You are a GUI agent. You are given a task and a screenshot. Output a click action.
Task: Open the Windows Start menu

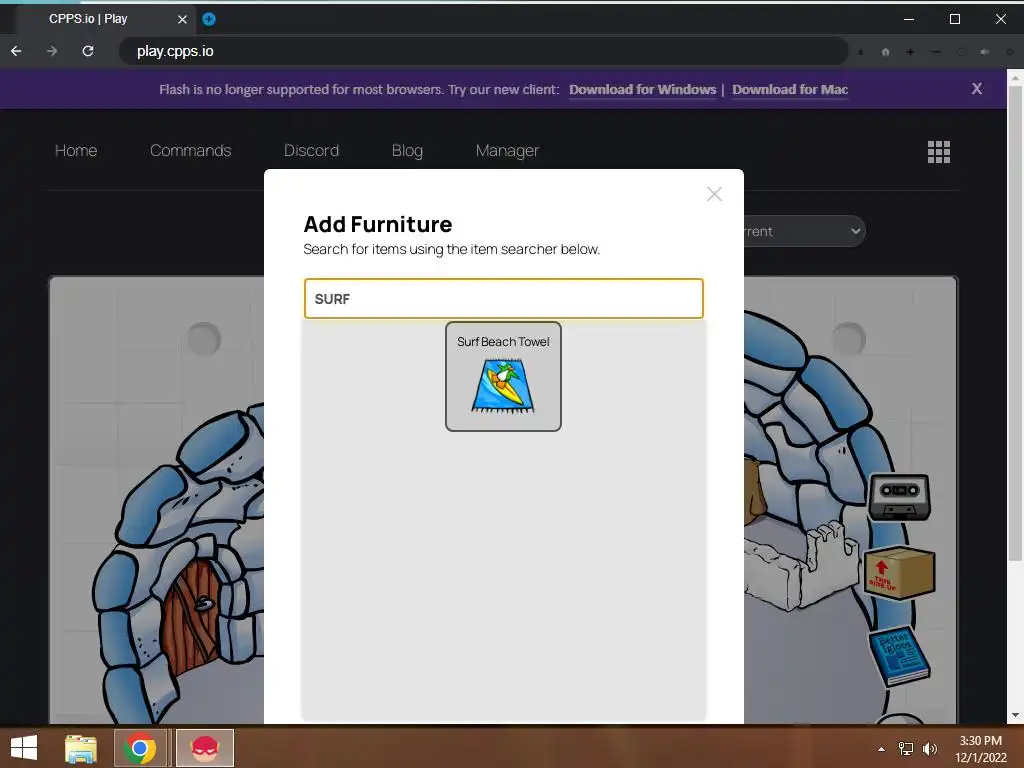click(24, 748)
